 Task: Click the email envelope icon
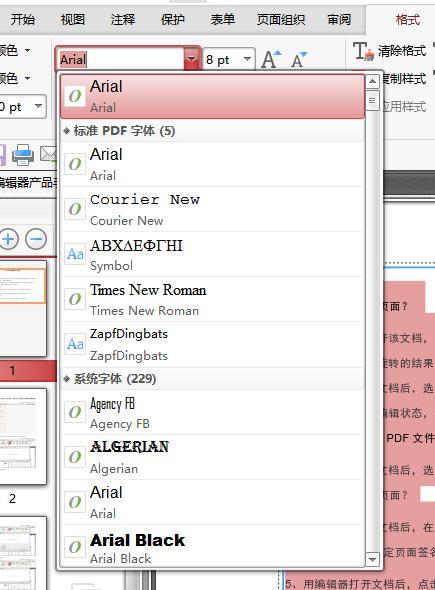49,154
